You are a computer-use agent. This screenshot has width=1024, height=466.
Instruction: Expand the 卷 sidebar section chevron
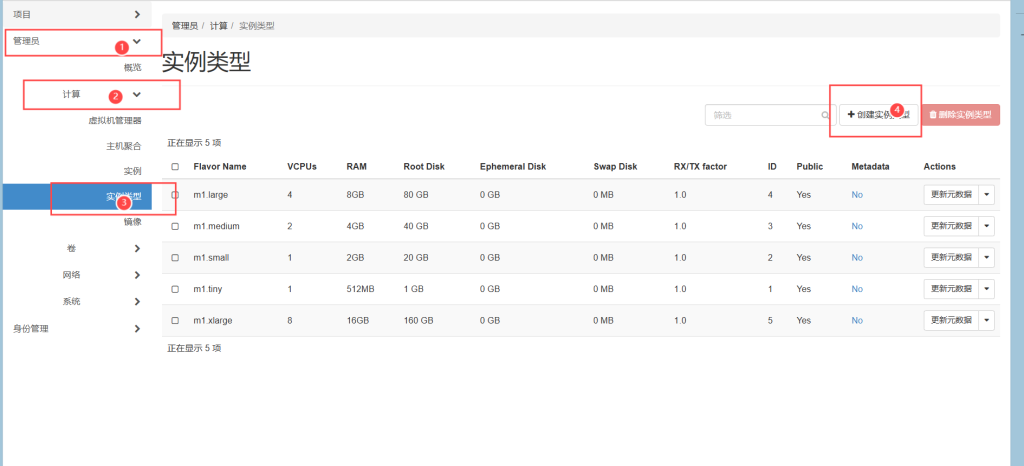coord(137,248)
